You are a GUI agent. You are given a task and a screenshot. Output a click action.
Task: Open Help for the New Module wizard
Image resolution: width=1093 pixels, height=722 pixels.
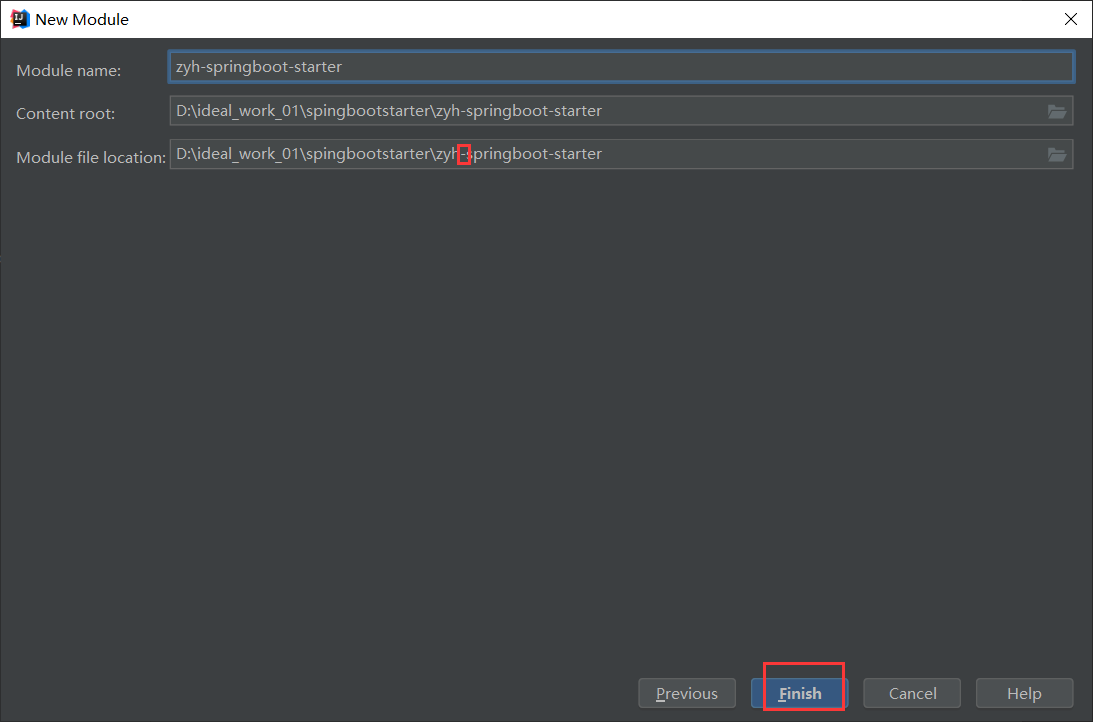1024,693
